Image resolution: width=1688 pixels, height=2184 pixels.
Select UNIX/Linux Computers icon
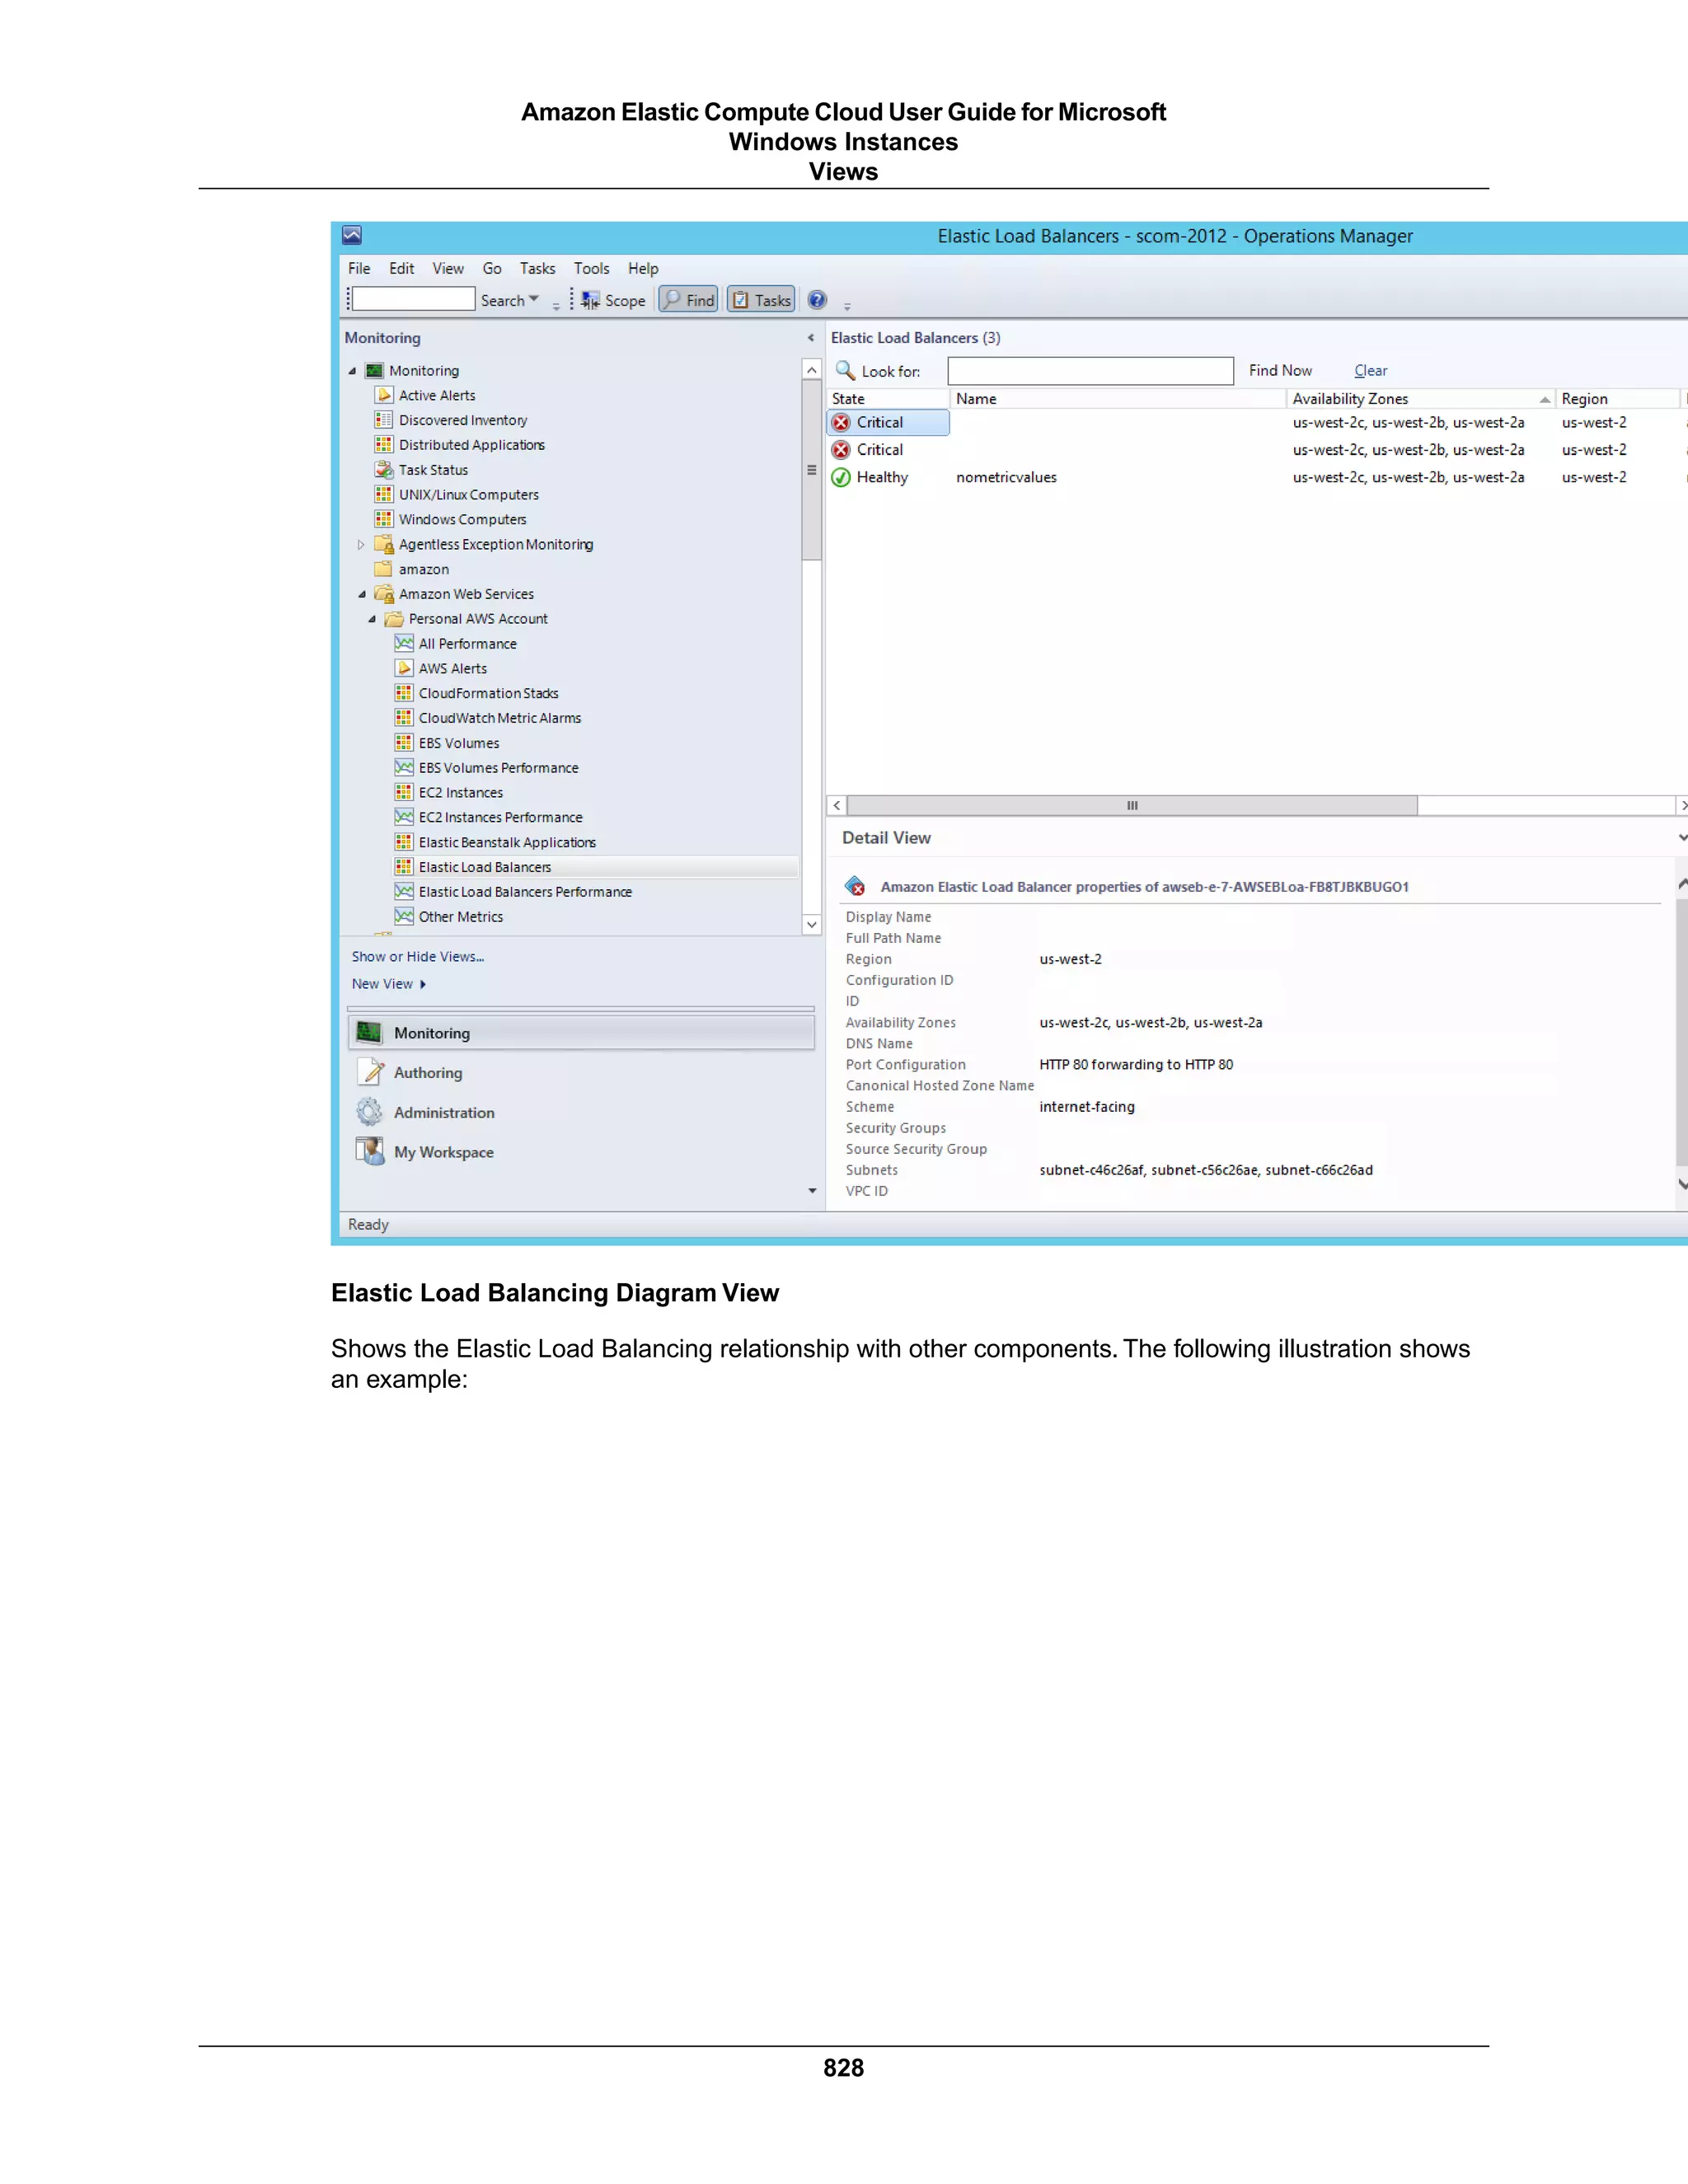(x=384, y=494)
